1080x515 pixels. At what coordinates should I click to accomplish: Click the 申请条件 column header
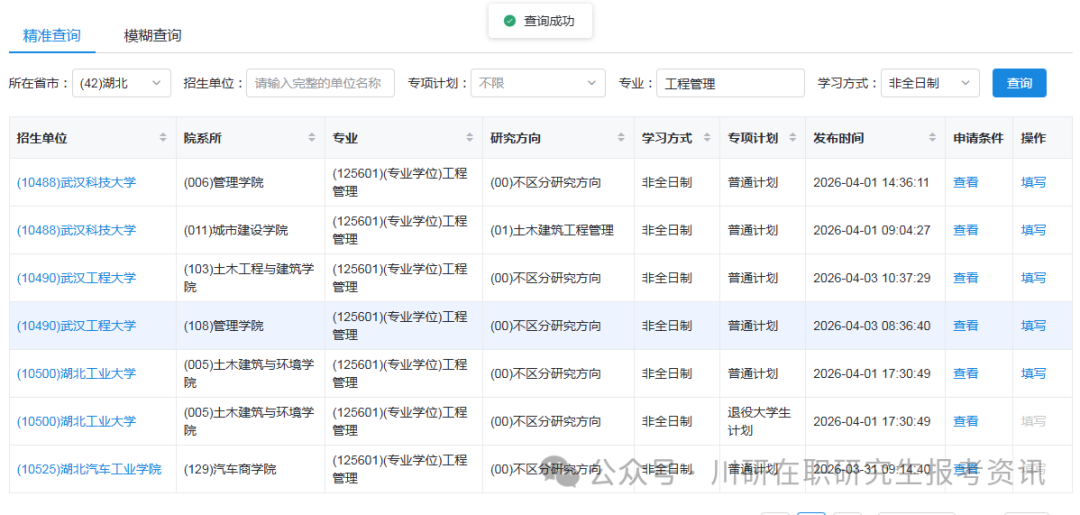[978, 138]
